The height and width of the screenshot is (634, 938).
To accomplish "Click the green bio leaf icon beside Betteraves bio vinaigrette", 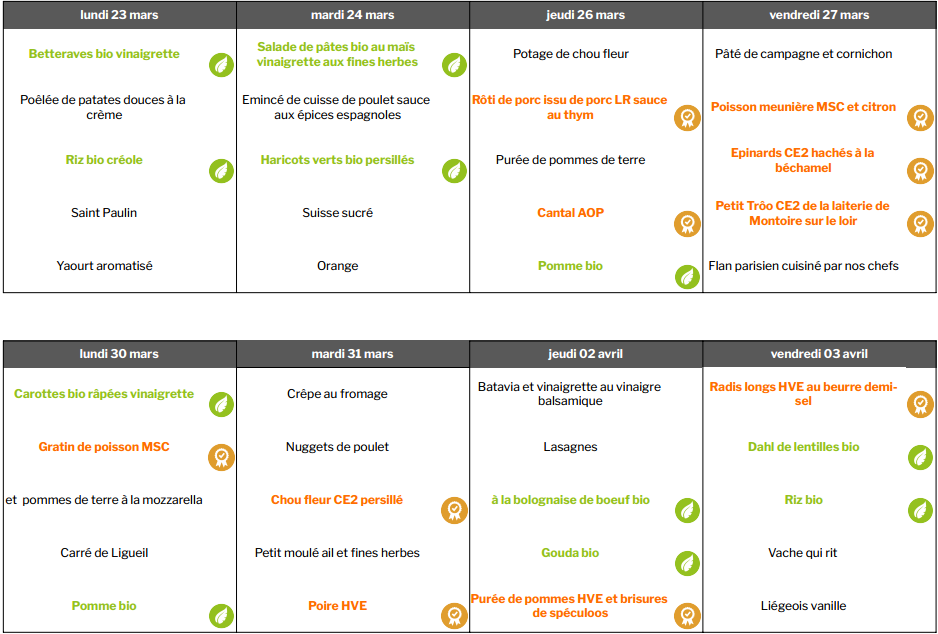I will tap(221, 65).
